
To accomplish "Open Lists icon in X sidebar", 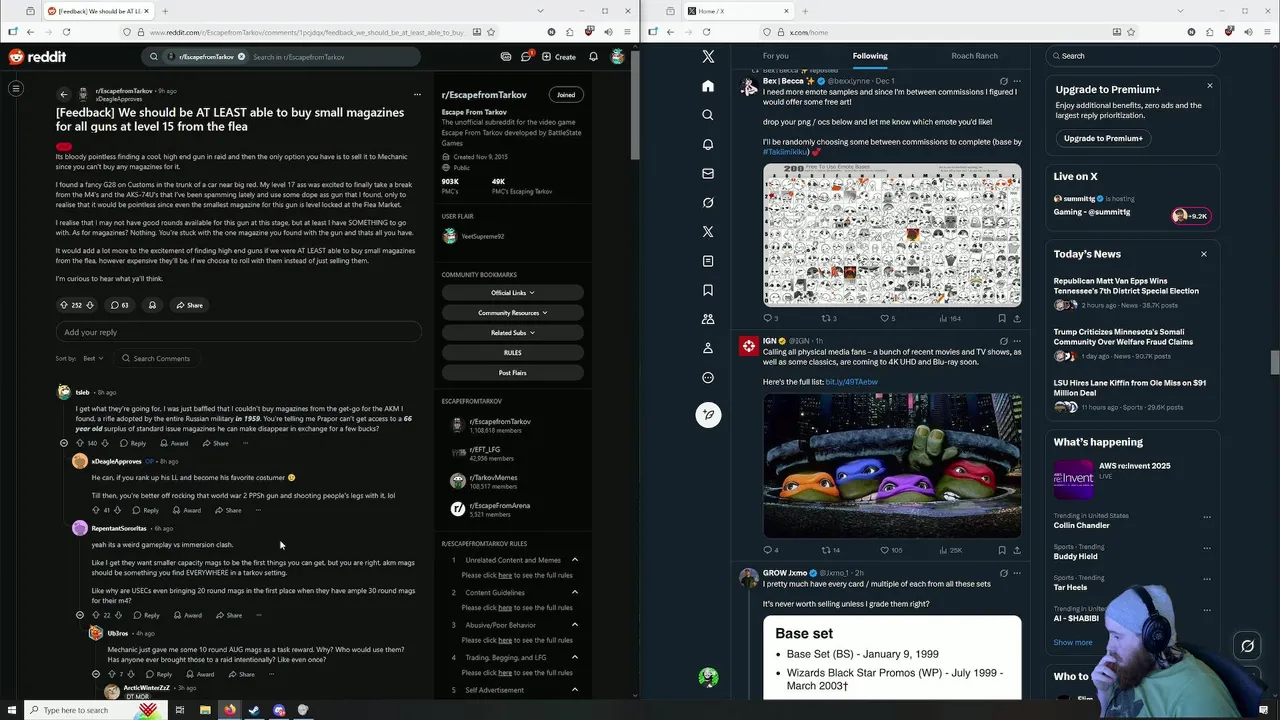I will pos(708,261).
